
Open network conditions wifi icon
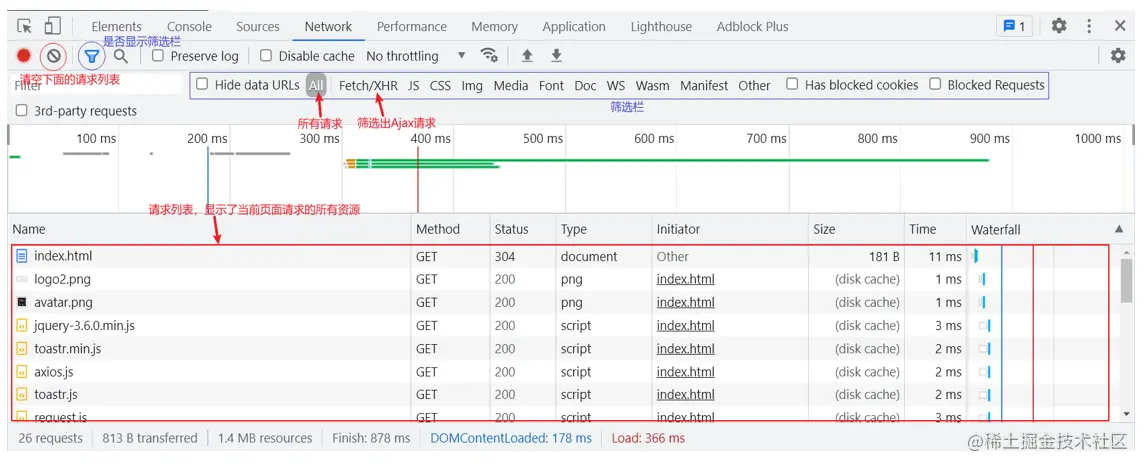(489, 55)
